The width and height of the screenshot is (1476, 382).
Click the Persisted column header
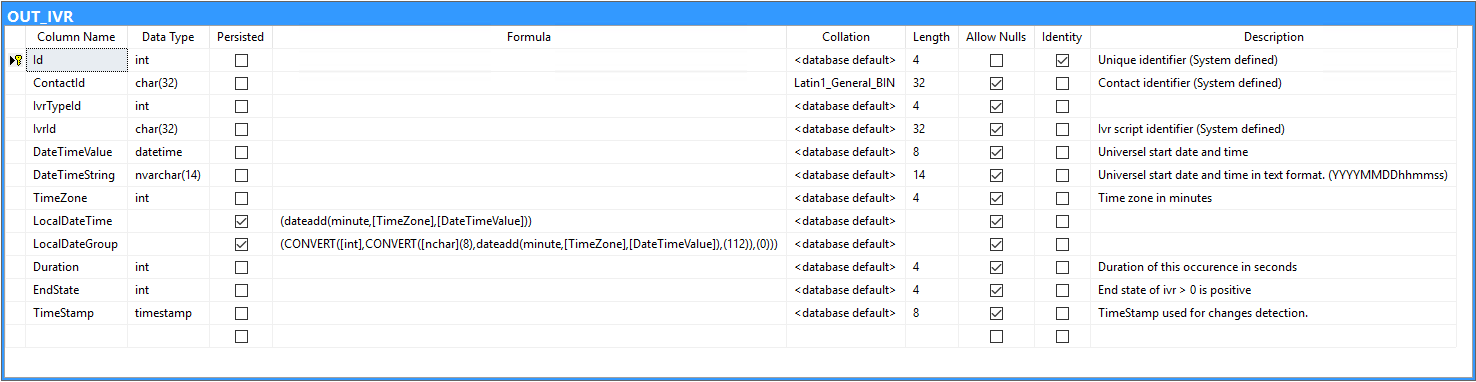[241, 37]
